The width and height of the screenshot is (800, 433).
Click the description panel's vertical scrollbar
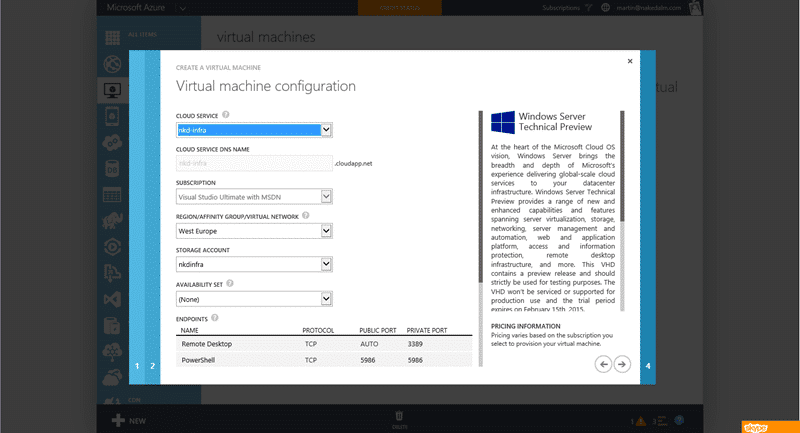pos(622,211)
